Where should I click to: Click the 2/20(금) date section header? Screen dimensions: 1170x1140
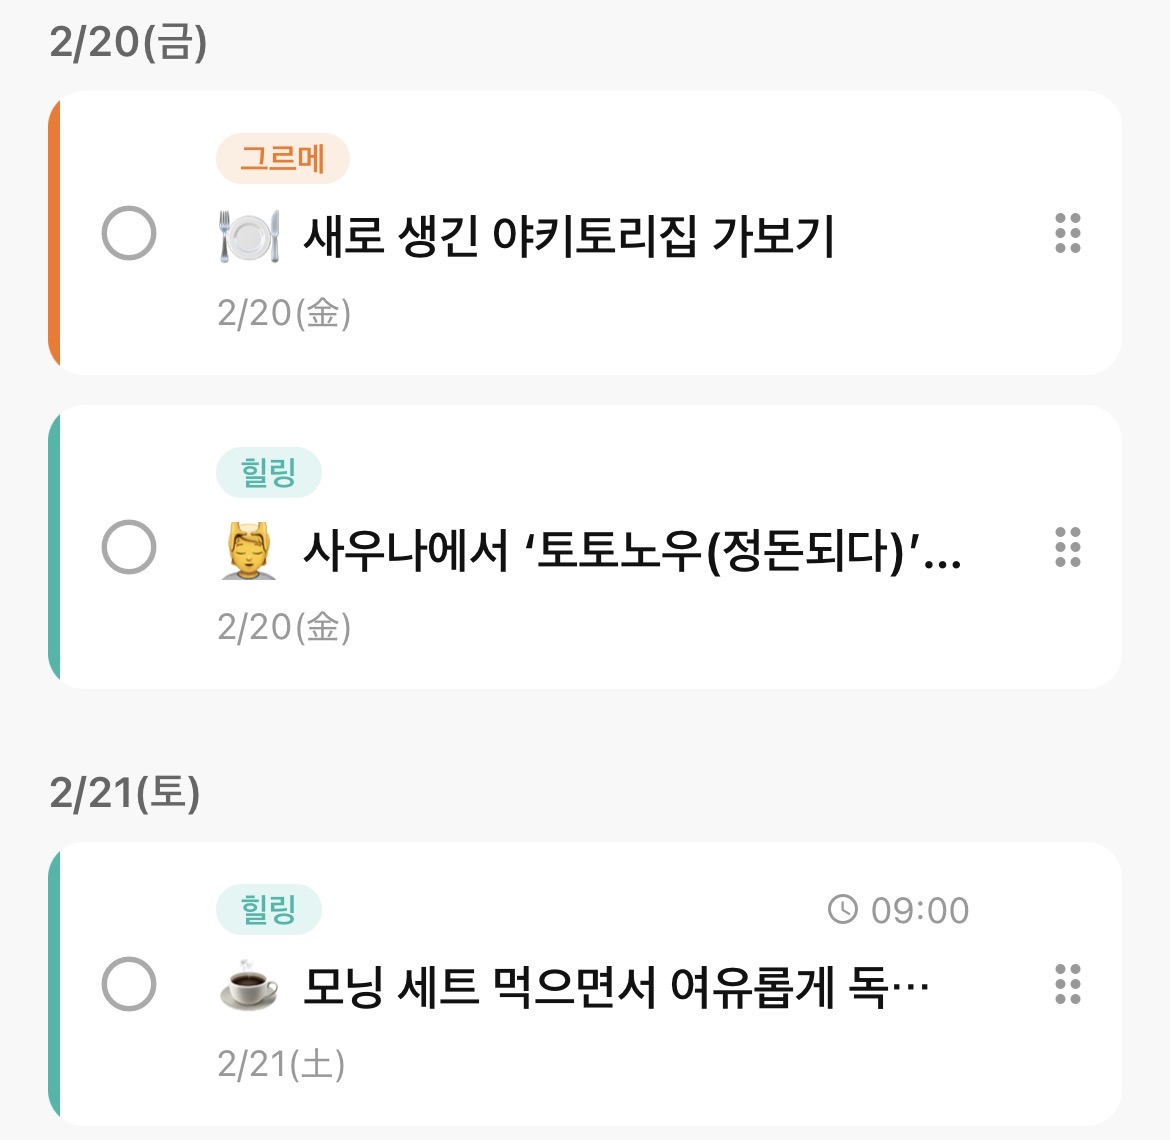pyautogui.click(x=128, y=42)
